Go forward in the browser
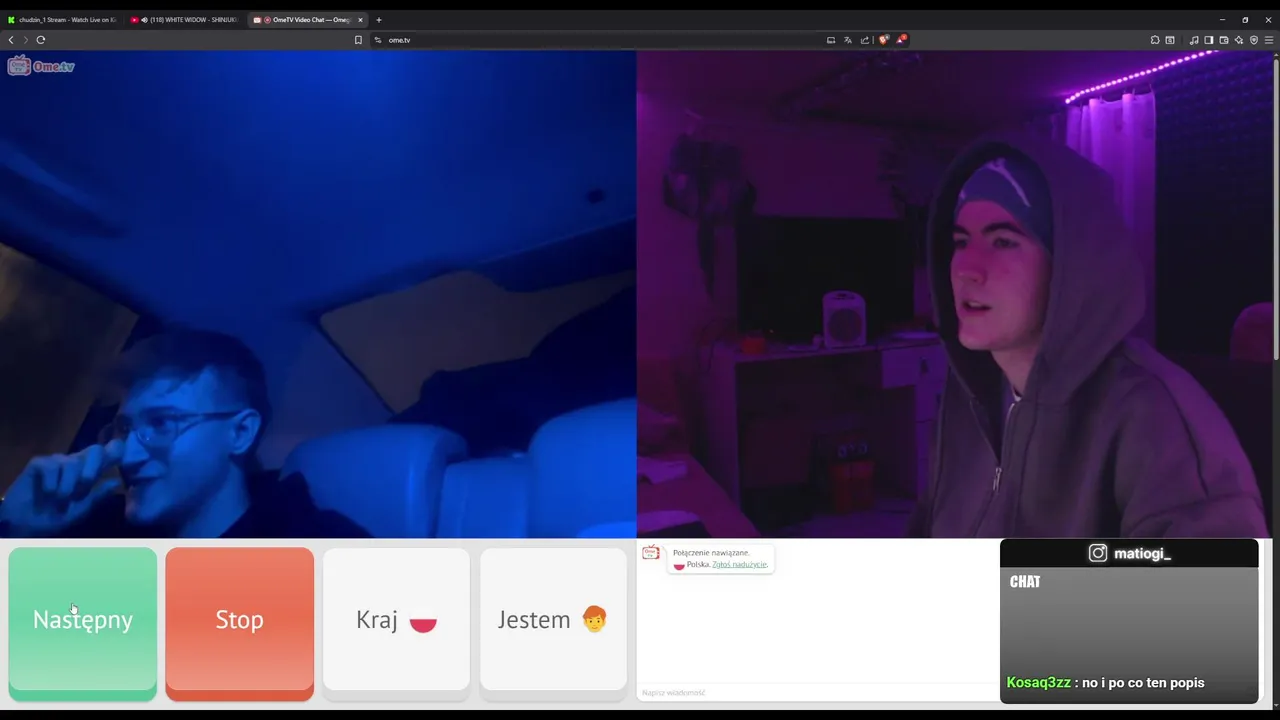 coord(25,40)
